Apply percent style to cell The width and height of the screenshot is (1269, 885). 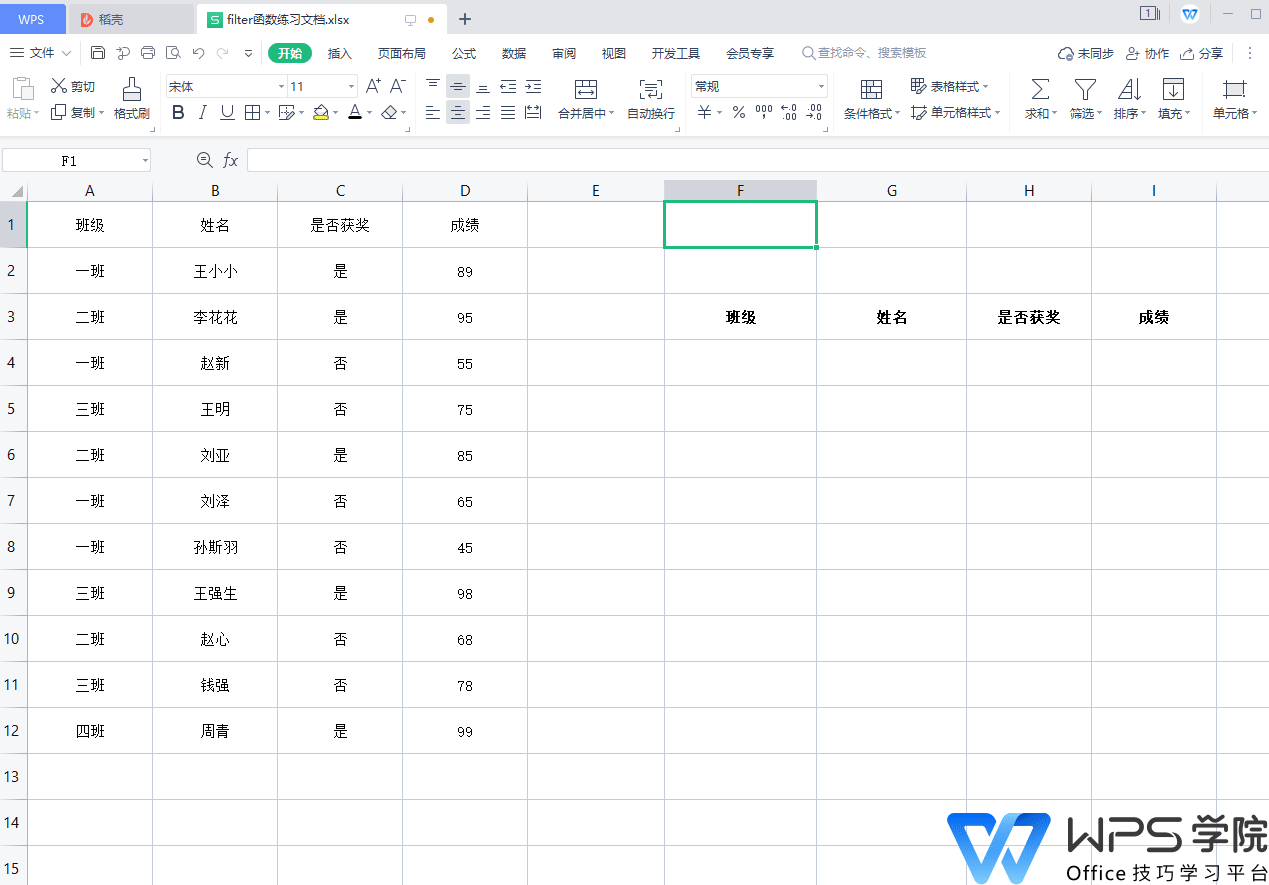[x=739, y=113]
